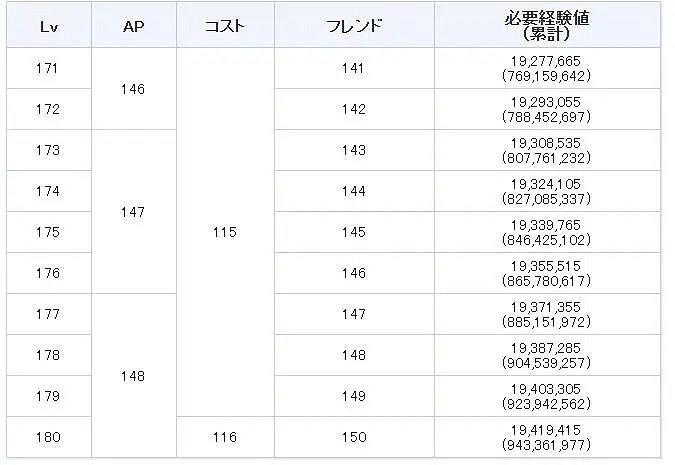
Task: Select the friend value 141 cell
Action: (353, 68)
